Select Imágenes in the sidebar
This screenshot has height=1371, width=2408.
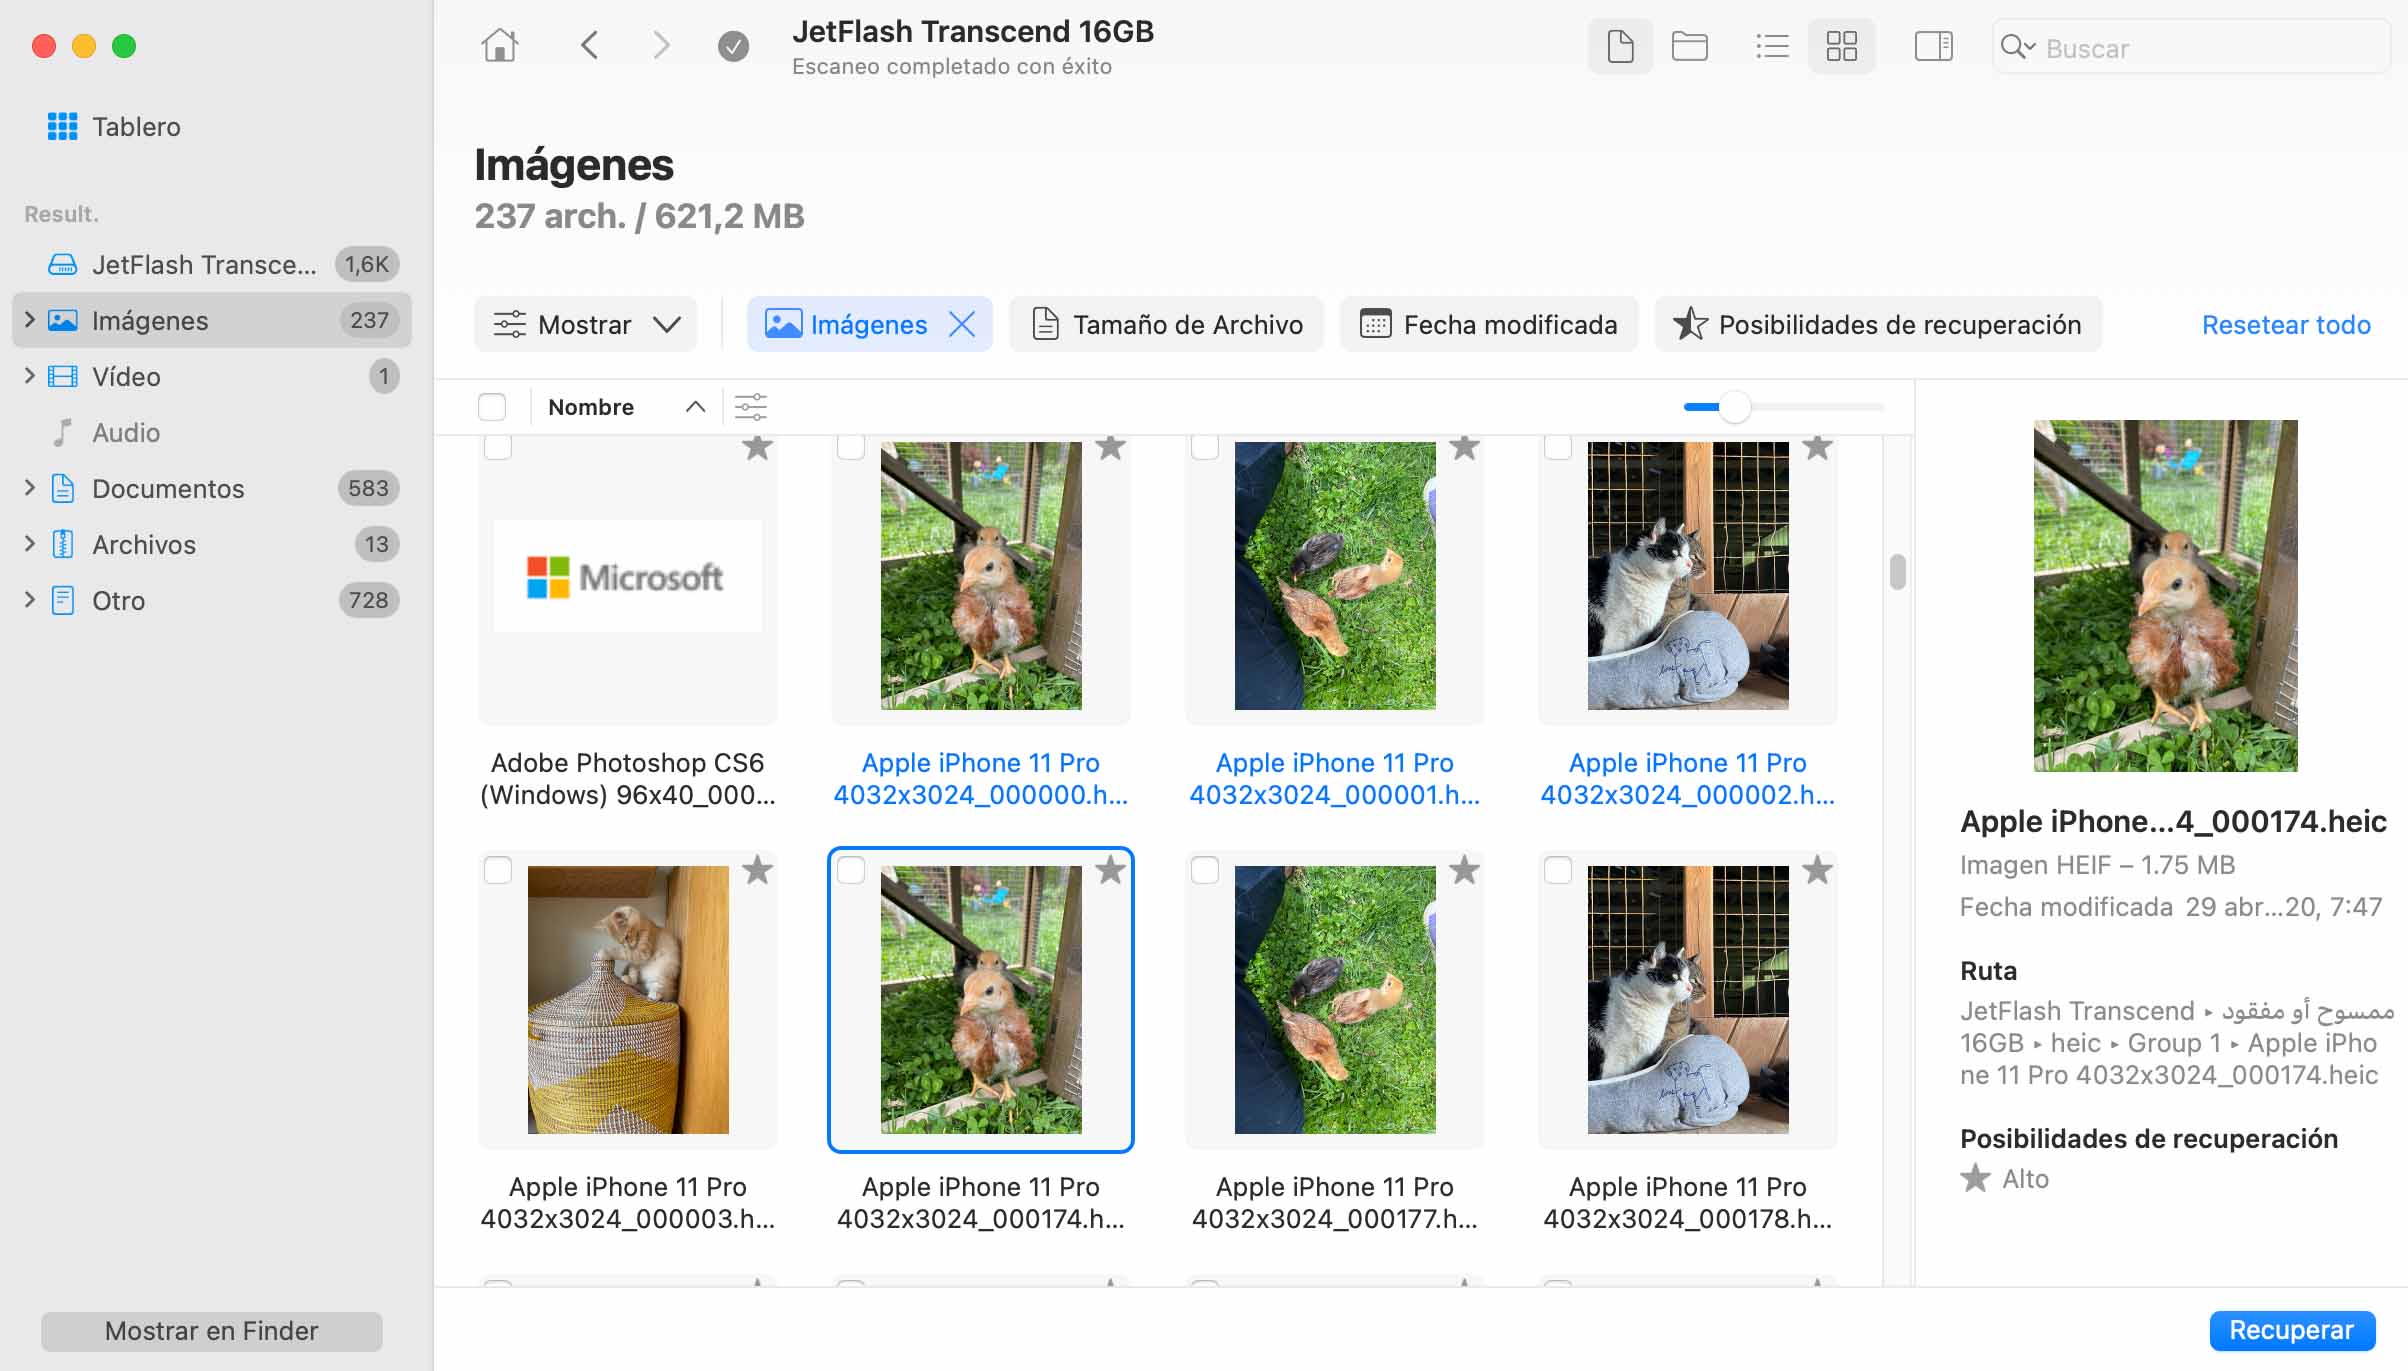tap(212, 320)
